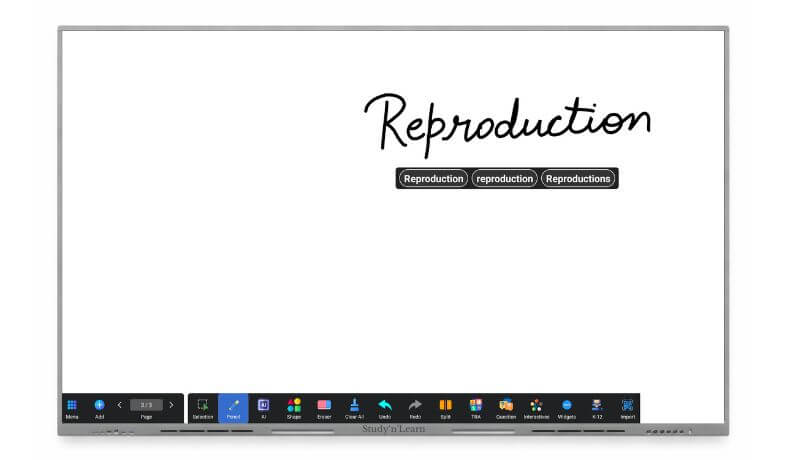The width and height of the screenshot is (800, 460).
Task: Choose the capitalized "Reproduction" suggestion
Action: click(433, 179)
